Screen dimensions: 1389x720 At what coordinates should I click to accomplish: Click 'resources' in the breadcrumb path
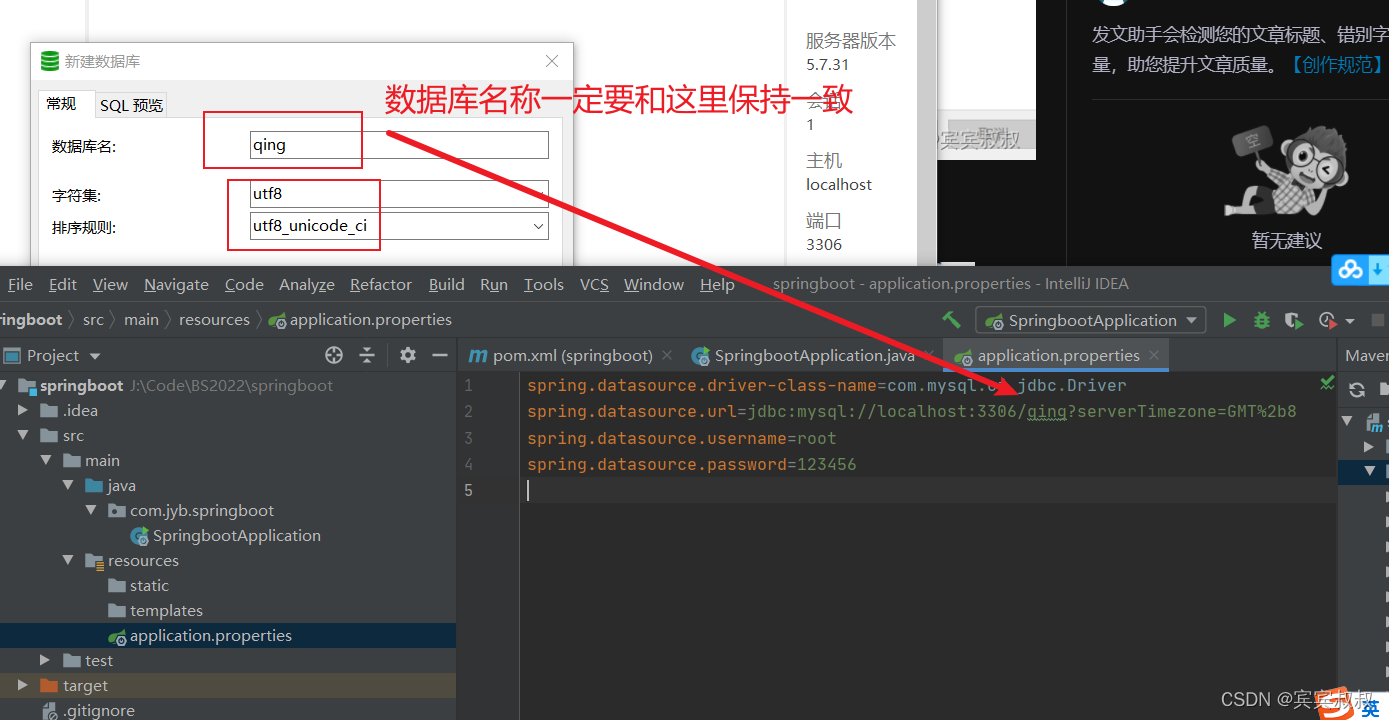(x=214, y=320)
